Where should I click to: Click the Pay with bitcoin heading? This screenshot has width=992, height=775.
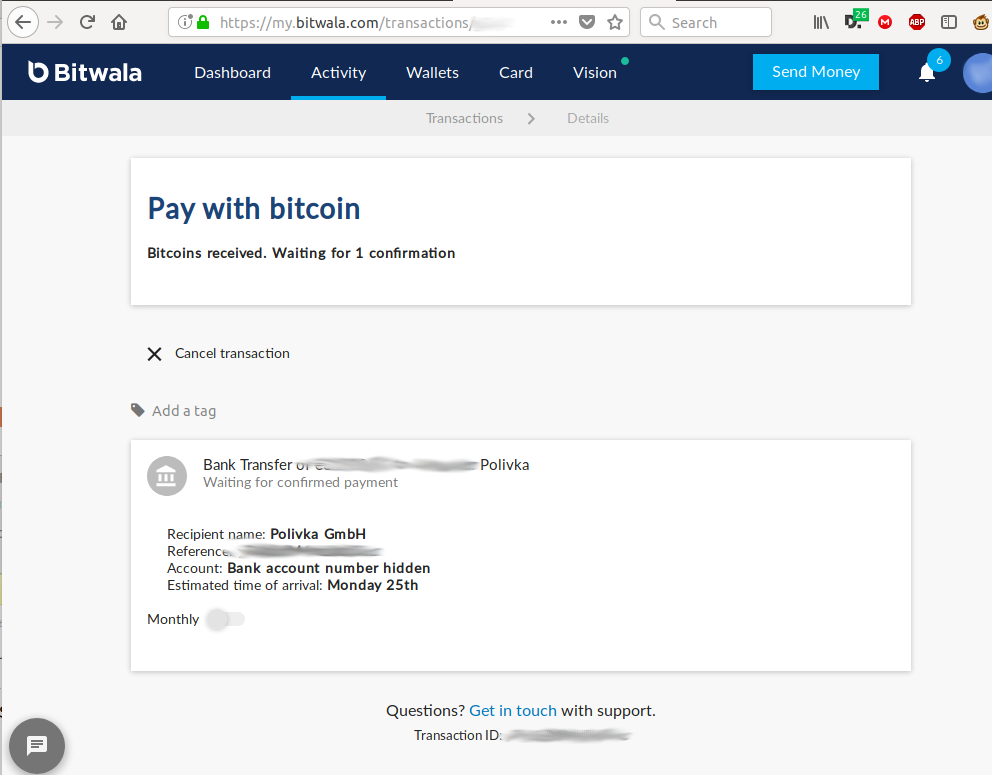pos(254,209)
